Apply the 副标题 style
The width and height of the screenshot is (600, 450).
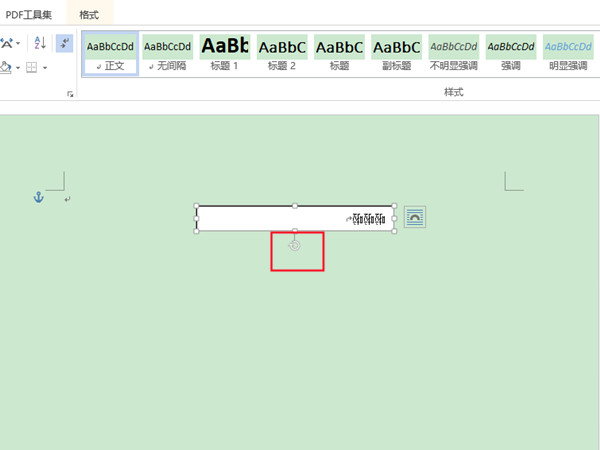click(x=396, y=54)
